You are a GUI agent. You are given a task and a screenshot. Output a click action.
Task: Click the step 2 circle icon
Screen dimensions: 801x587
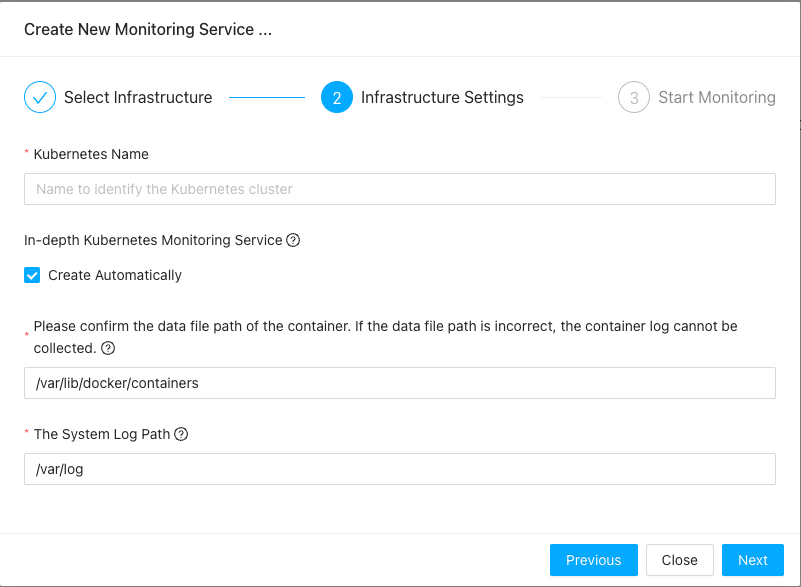point(337,98)
